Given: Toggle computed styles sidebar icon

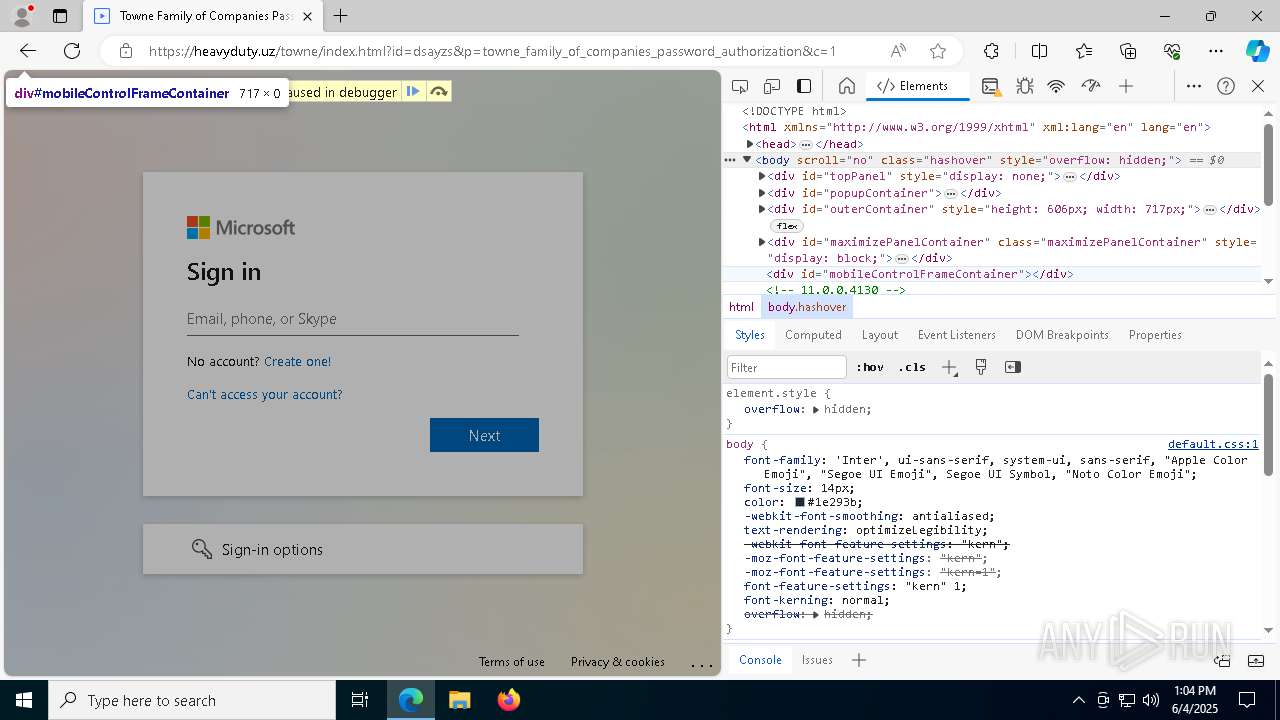Looking at the screenshot, I should tap(1013, 367).
